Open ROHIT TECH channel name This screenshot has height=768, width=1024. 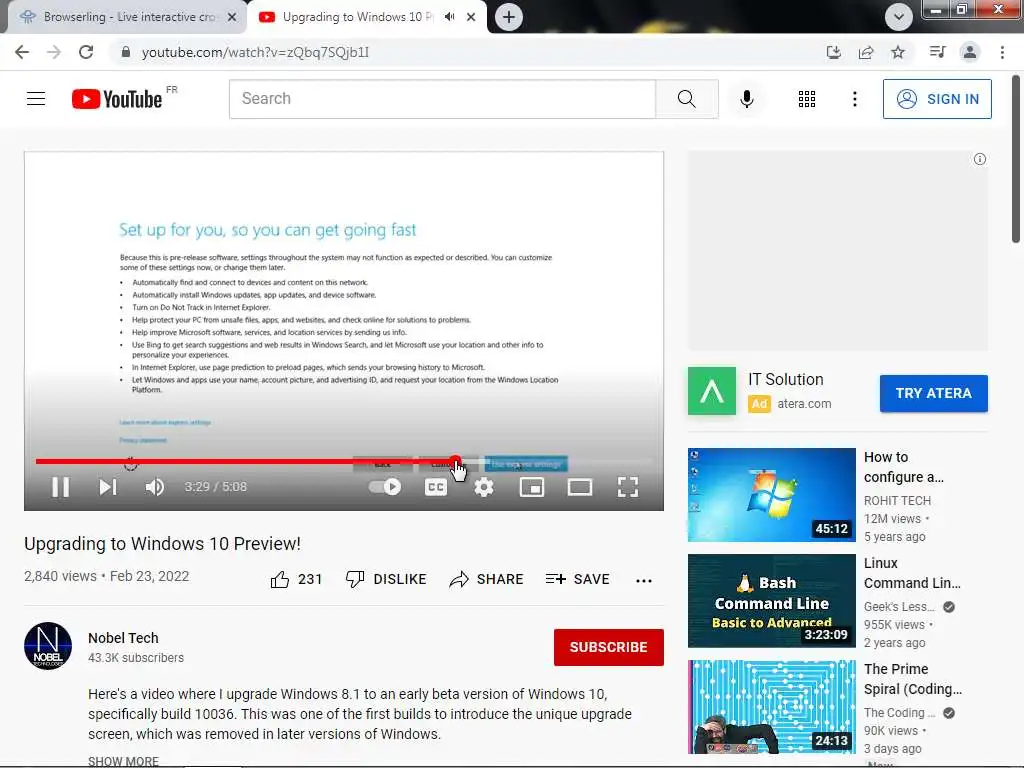pos(897,500)
